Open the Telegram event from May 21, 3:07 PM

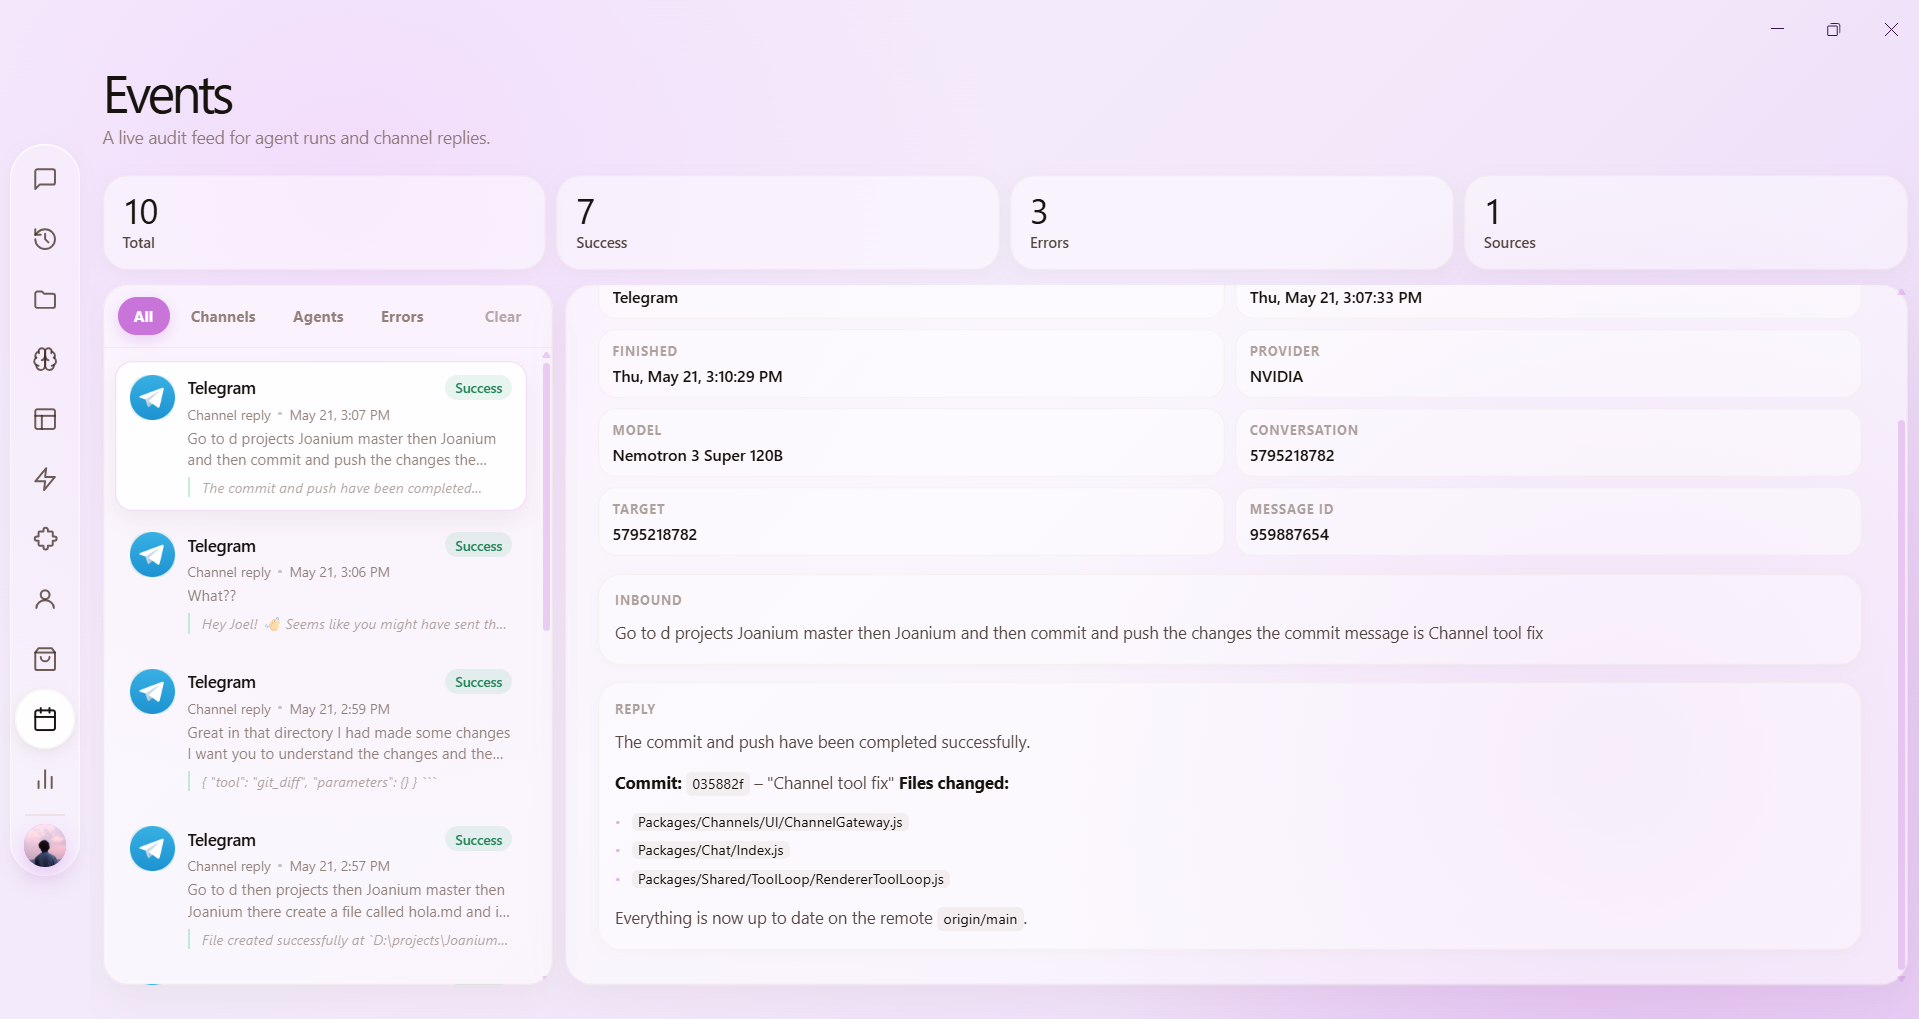click(321, 436)
